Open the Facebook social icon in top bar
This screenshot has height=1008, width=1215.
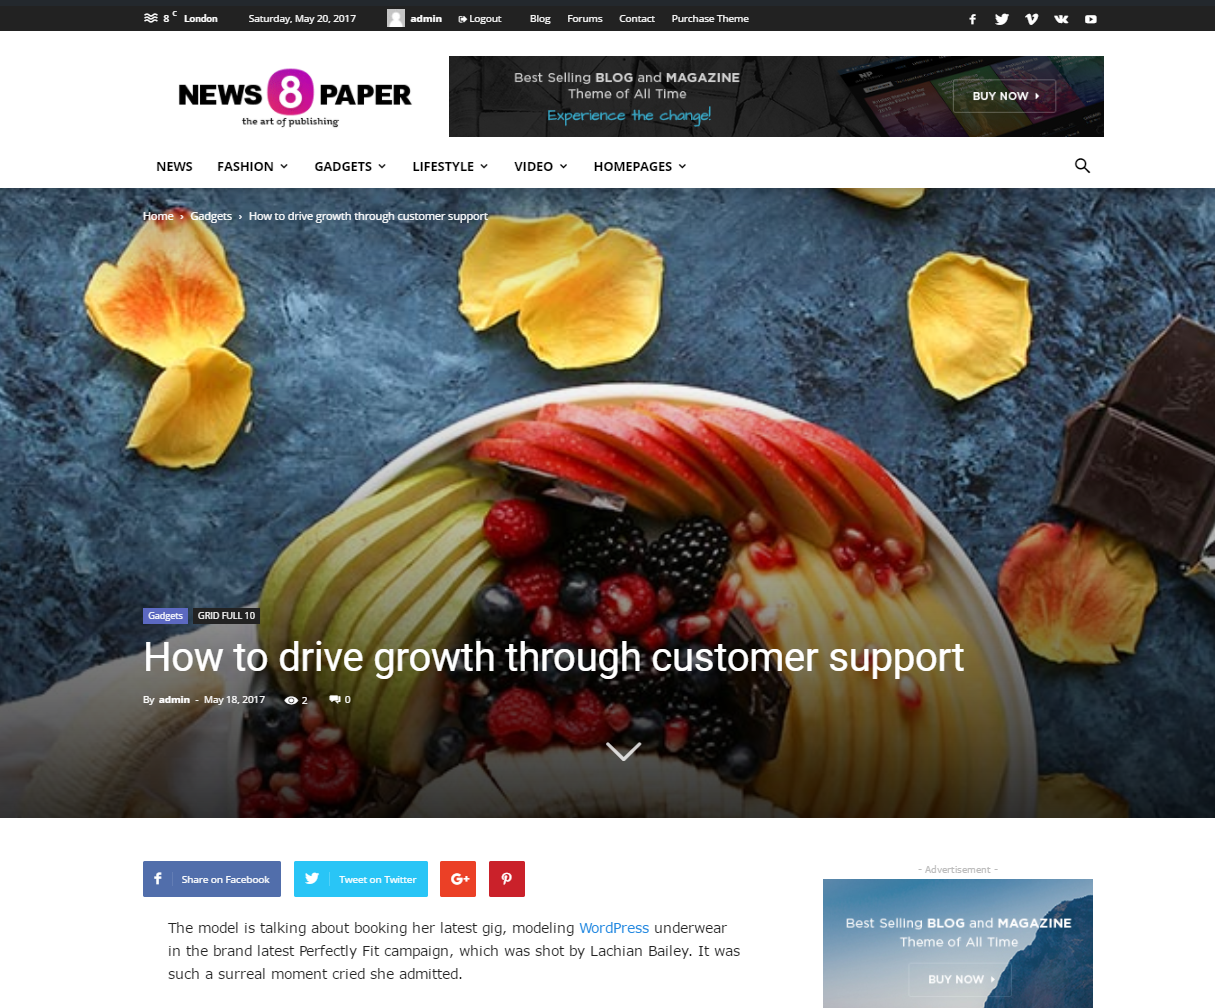click(972, 19)
